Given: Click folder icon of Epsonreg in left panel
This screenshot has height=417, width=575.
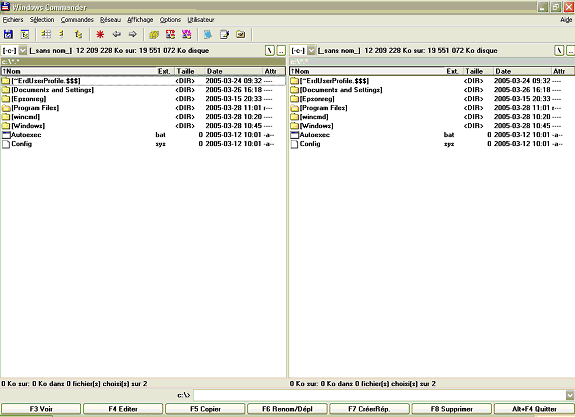Looking at the screenshot, I should pos(6,99).
